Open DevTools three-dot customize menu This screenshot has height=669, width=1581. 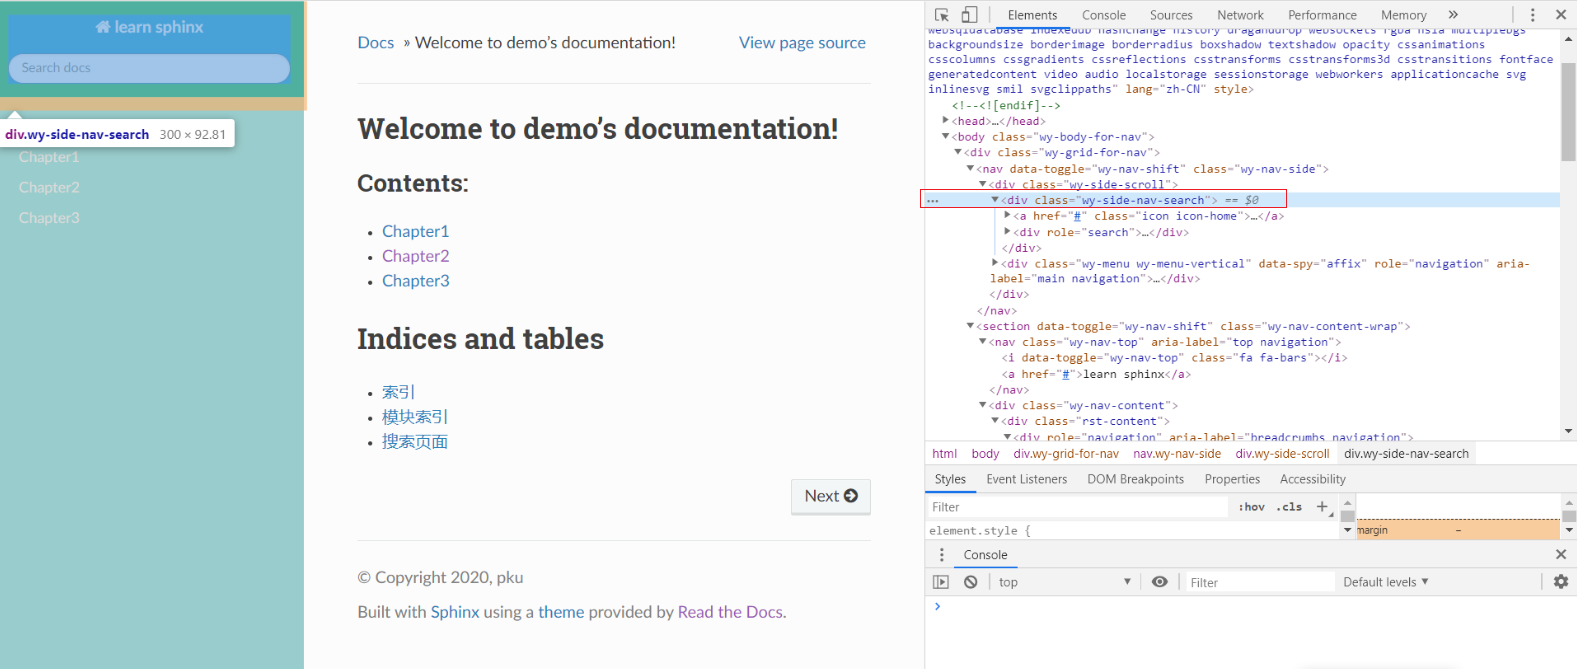click(x=1532, y=15)
